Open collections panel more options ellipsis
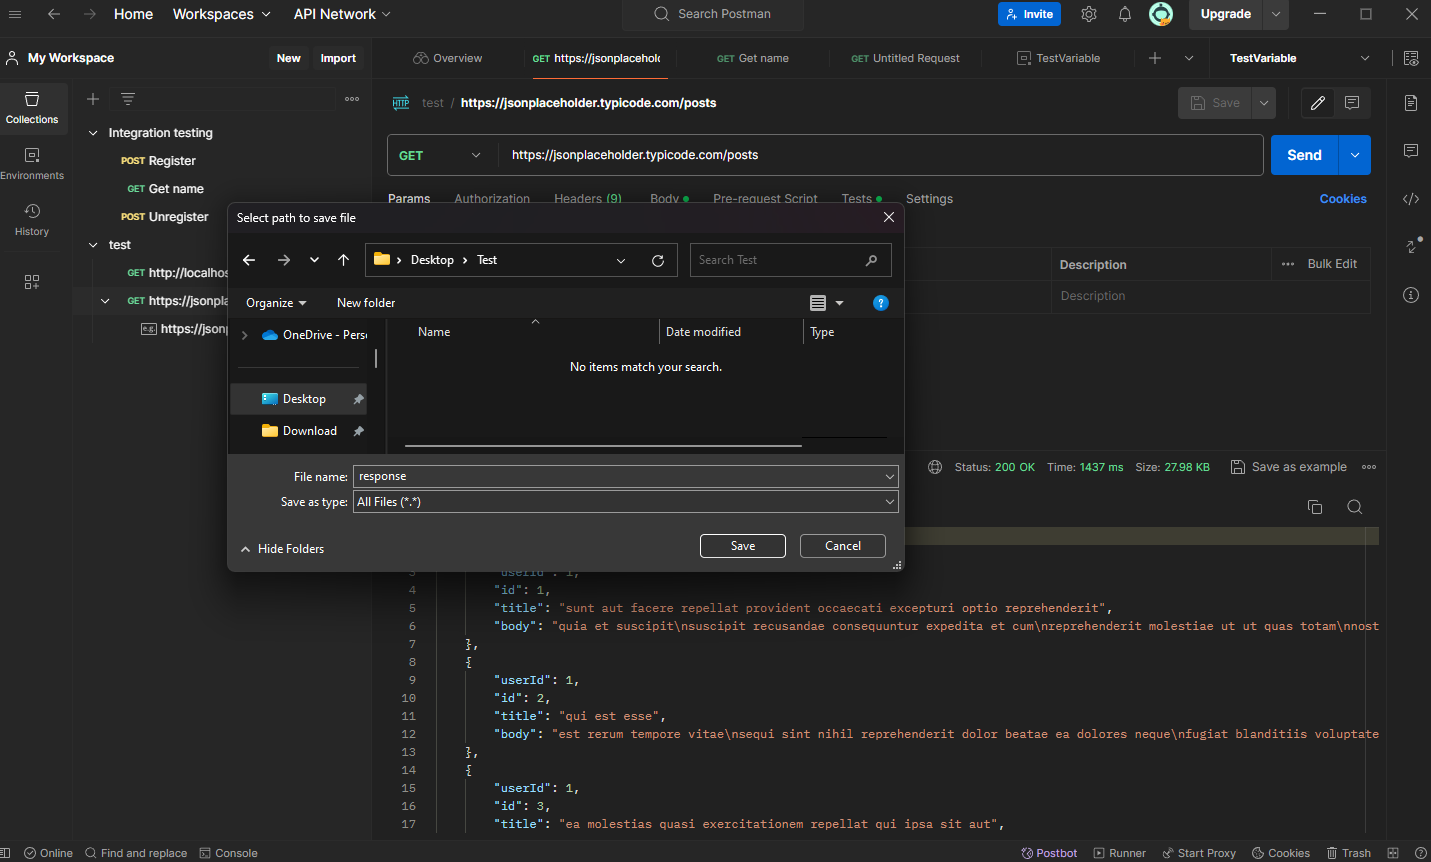The height and width of the screenshot is (862, 1431). click(352, 99)
